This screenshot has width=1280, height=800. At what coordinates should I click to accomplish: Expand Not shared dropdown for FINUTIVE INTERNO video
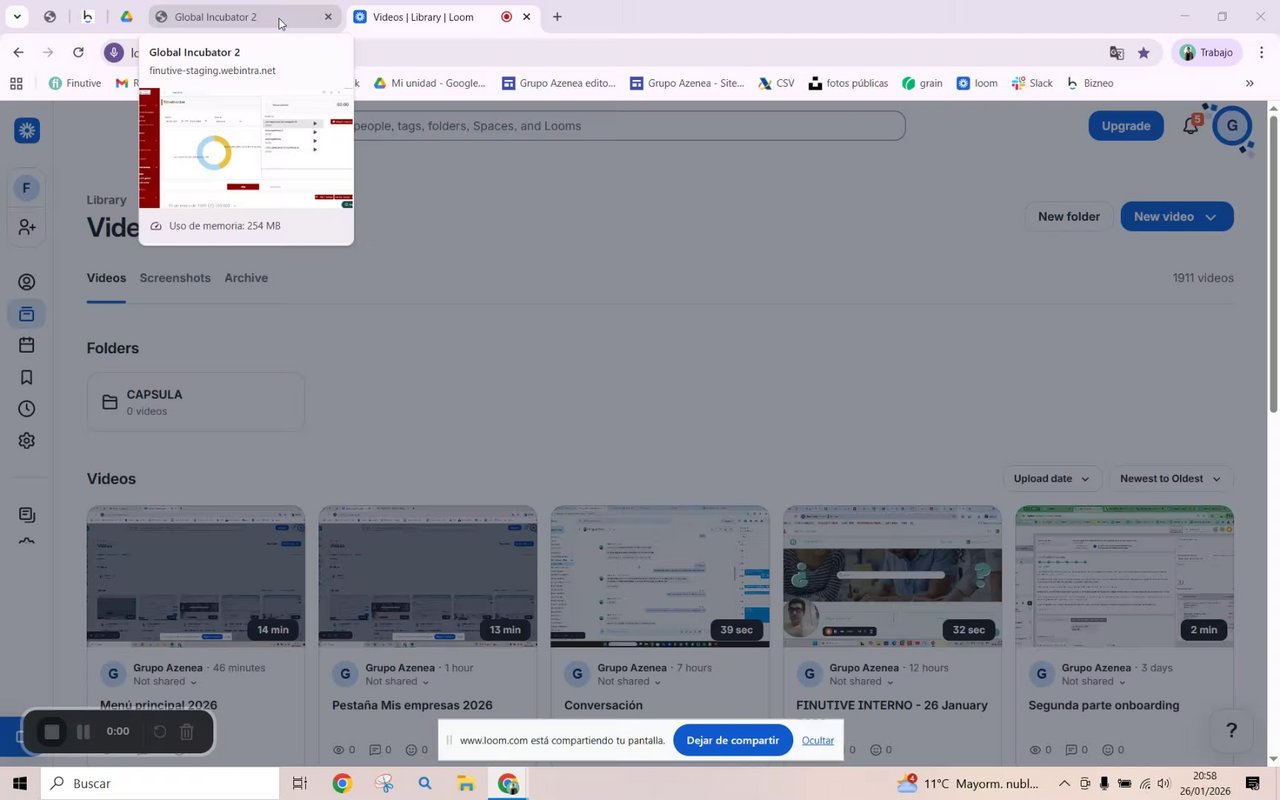point(861,682)
